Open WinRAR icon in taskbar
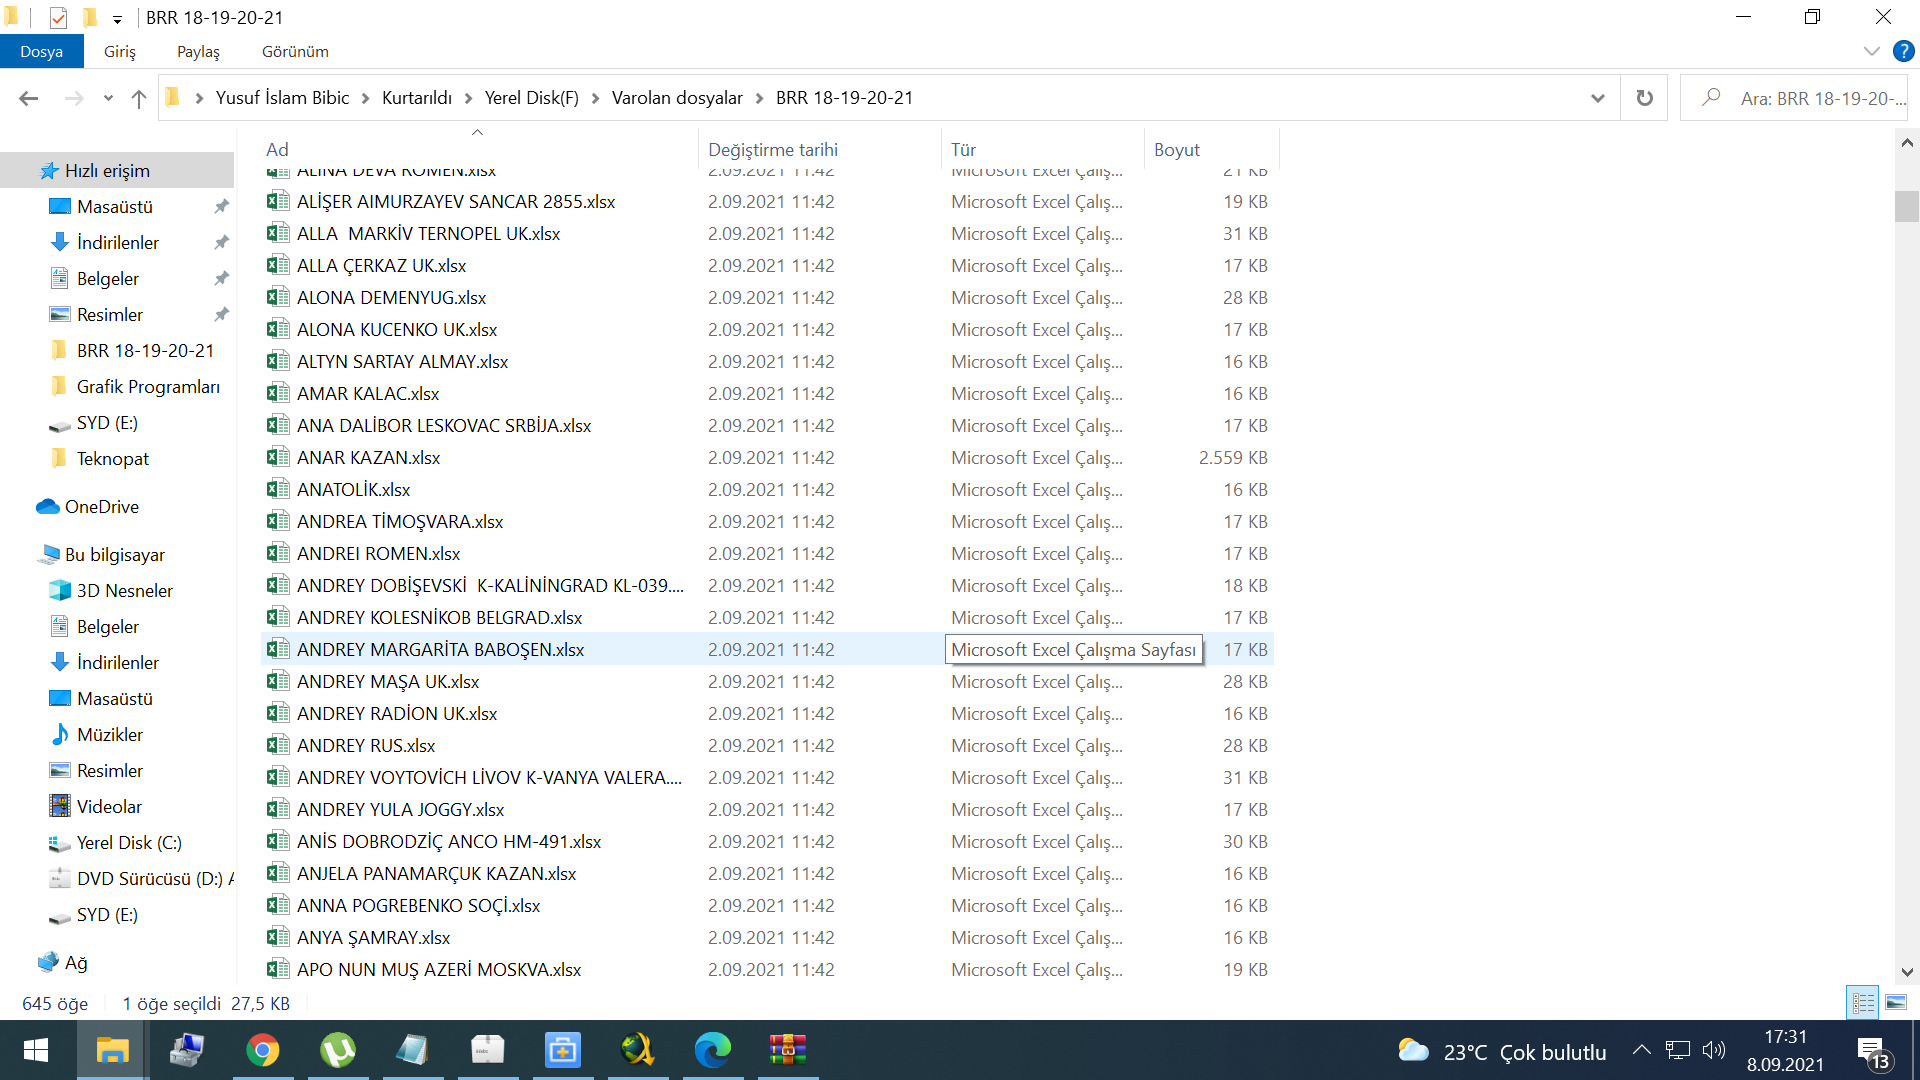The height and width of the screenshot is (1080, 1920). pos(787,1050)
